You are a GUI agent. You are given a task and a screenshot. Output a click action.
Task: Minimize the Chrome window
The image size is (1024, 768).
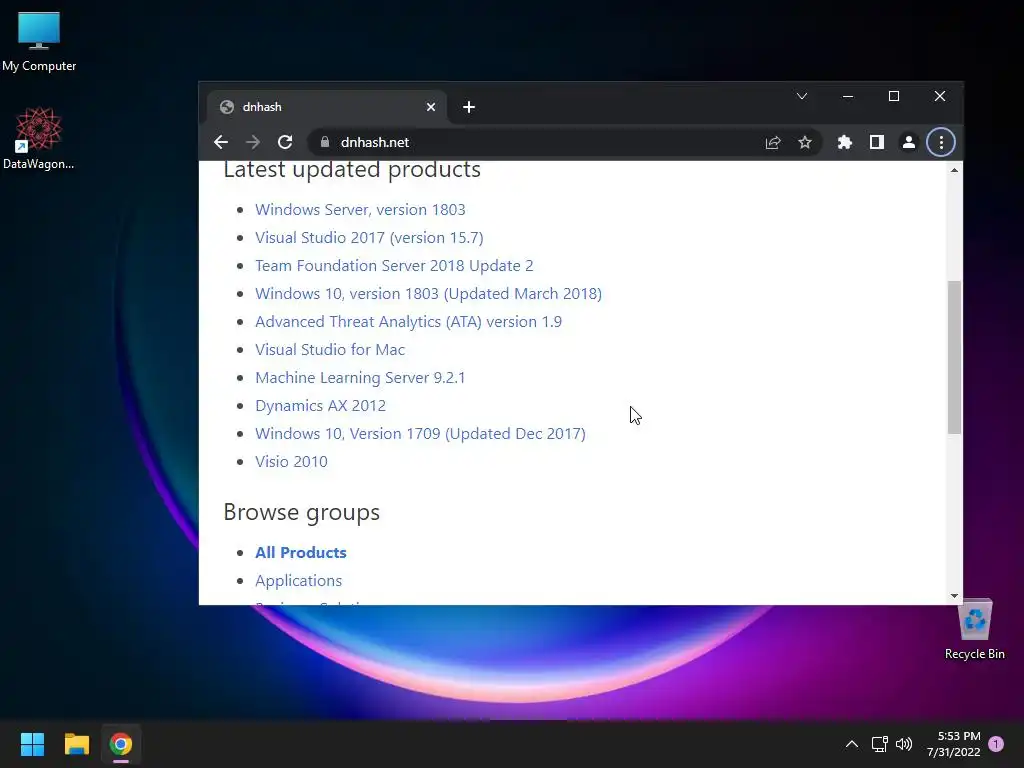(x=848, y=96)
